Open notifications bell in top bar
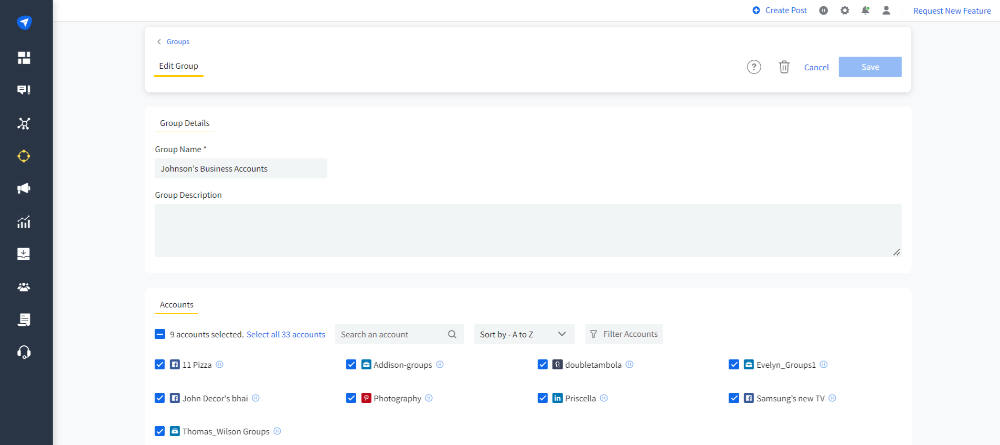 865,11
